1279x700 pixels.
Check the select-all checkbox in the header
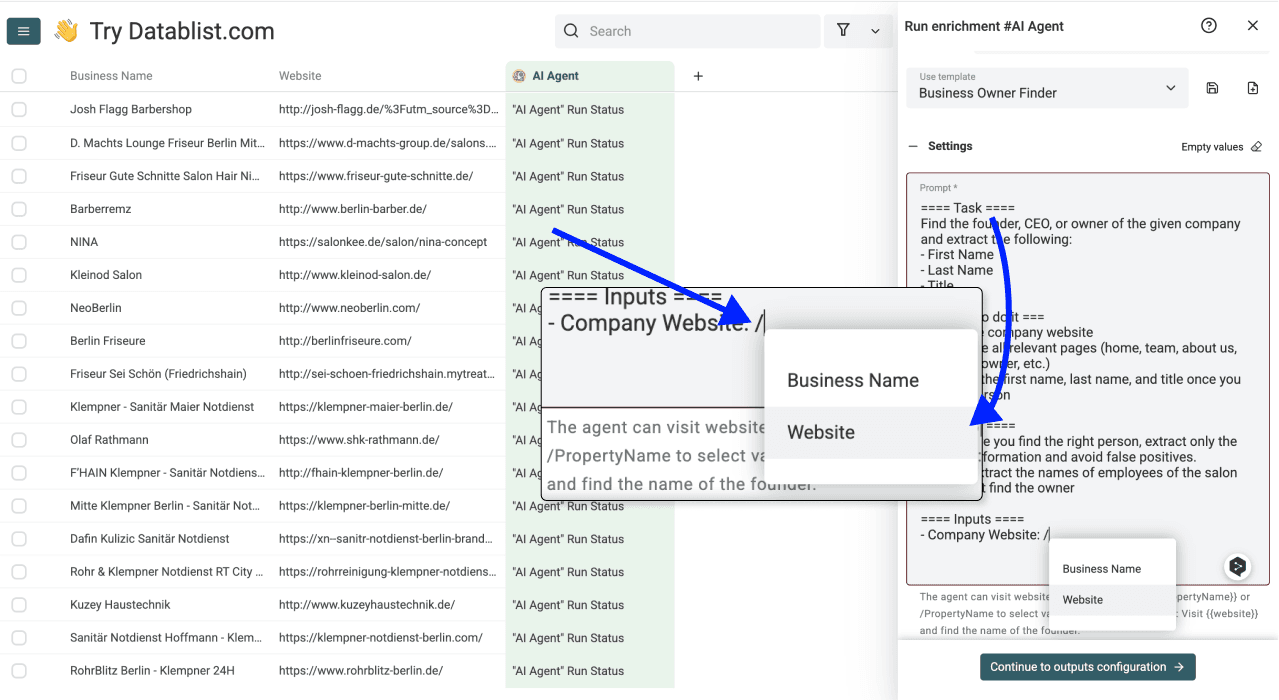pyautogui.click(x=18, y=75)
